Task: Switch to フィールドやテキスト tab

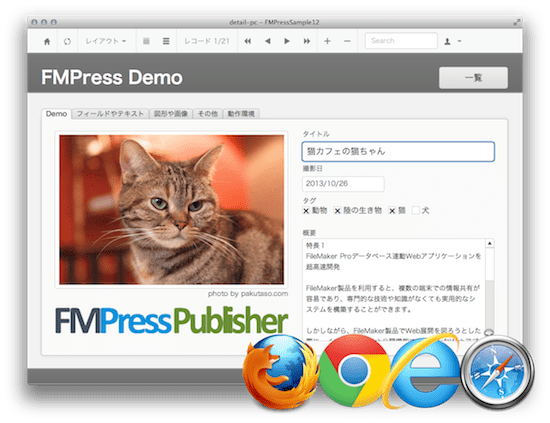Action: pos(110,114)
